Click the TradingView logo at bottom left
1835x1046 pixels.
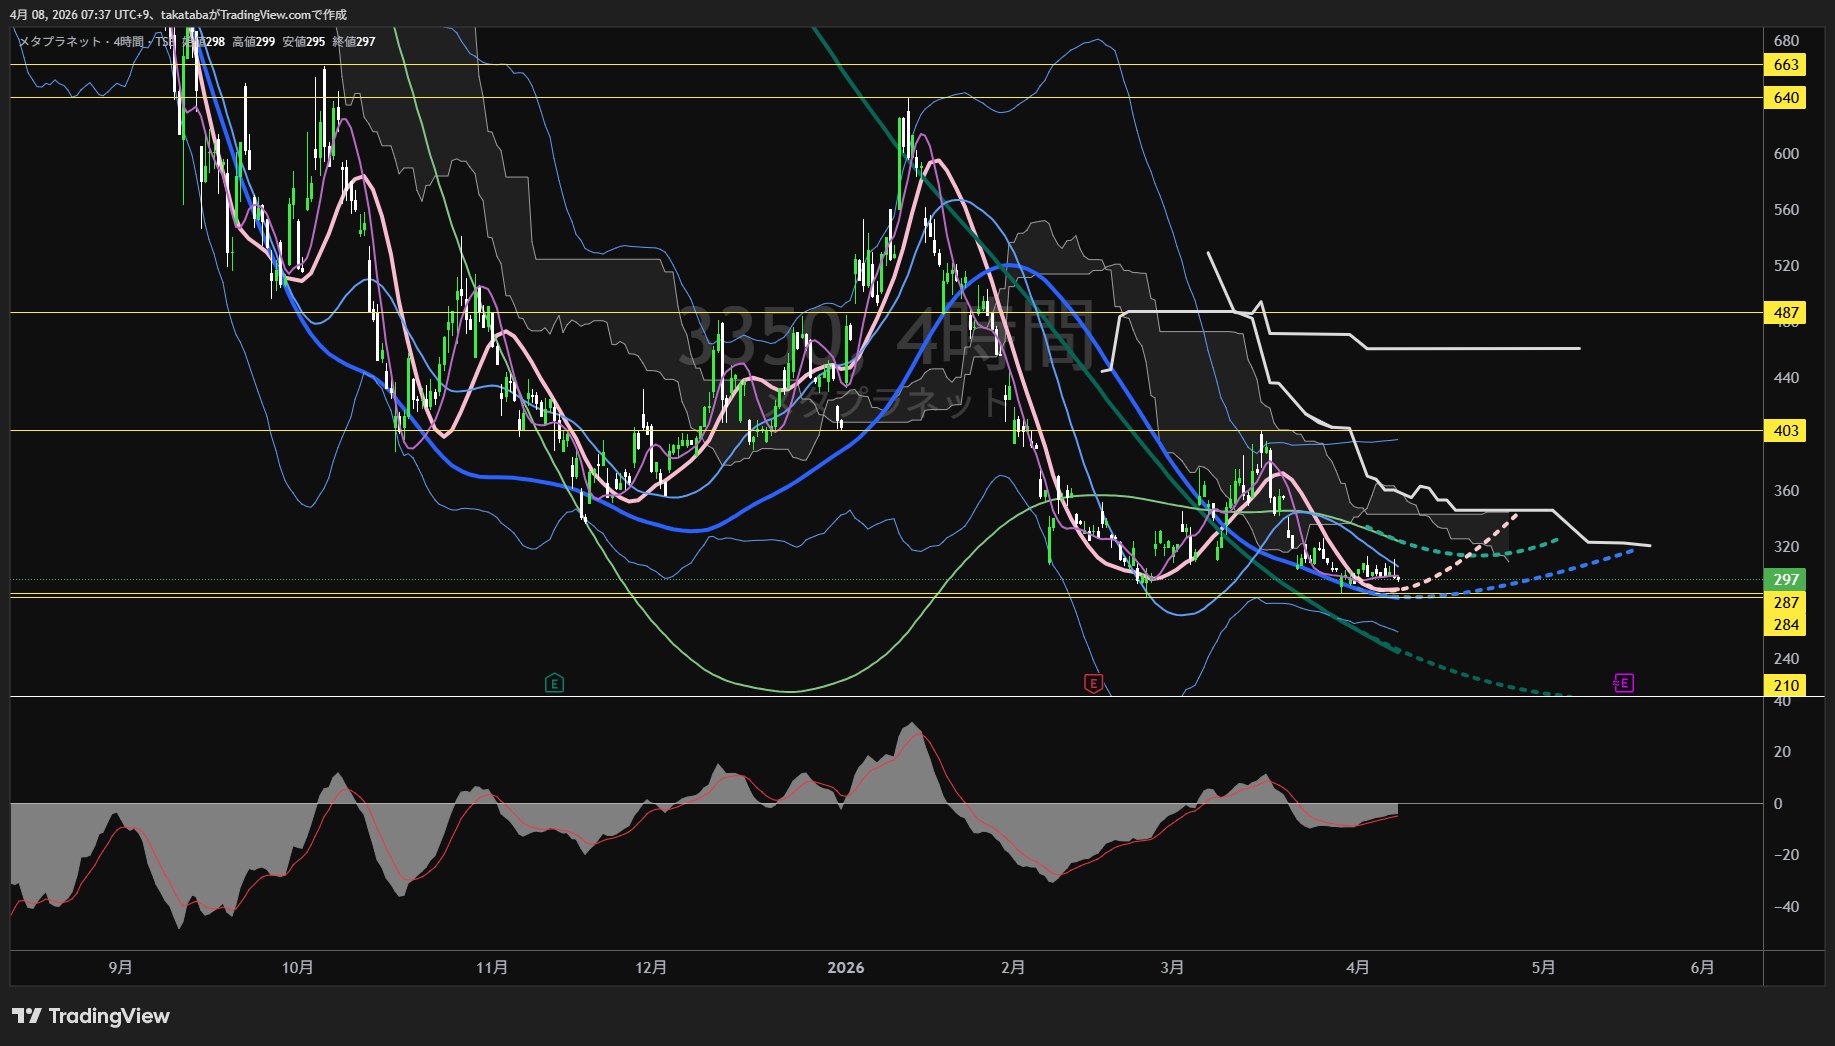pos(91,1016)
